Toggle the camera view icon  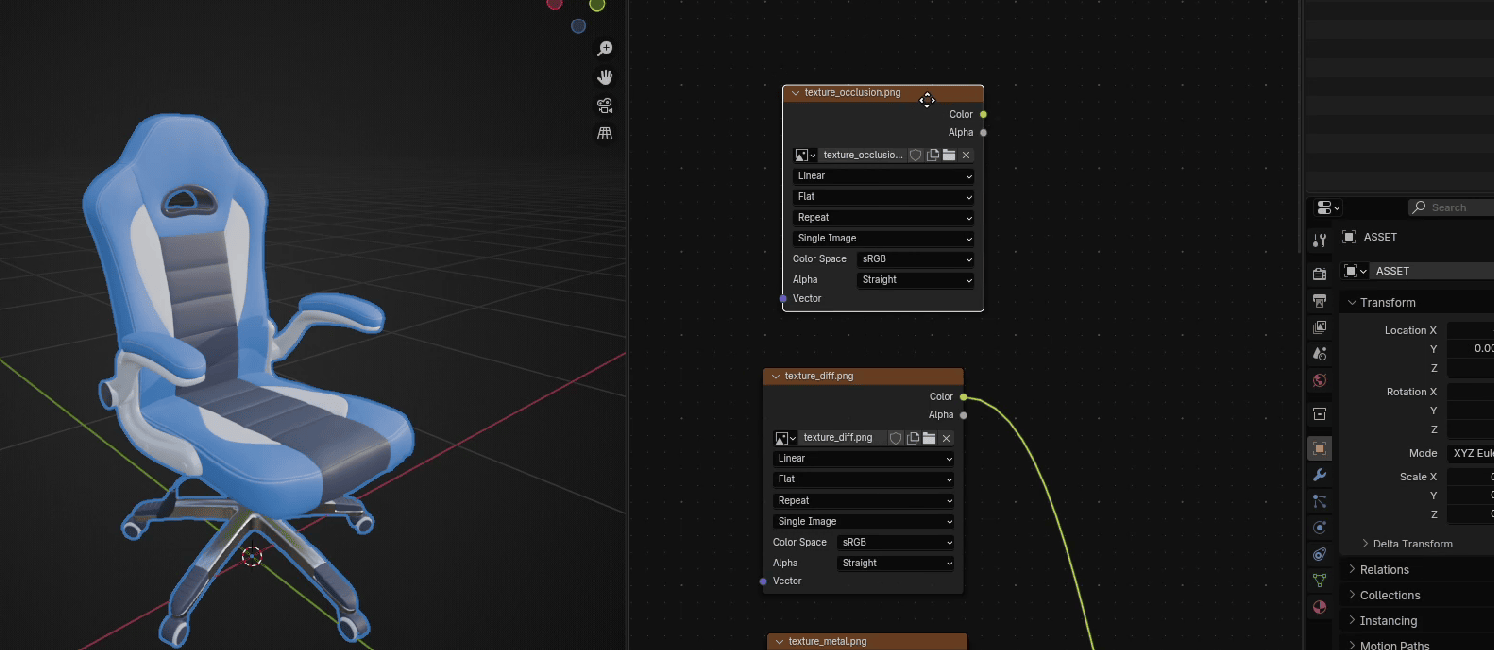(604, 106)
